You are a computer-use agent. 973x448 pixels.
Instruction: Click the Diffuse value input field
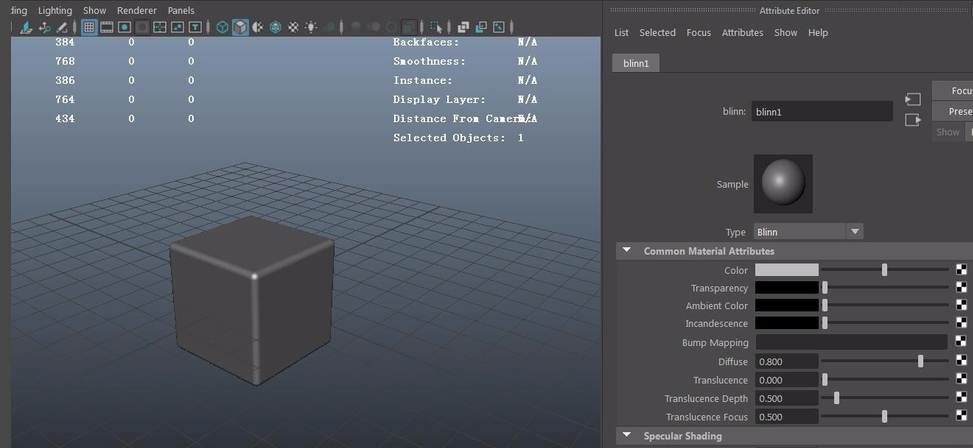pos(786,362)
